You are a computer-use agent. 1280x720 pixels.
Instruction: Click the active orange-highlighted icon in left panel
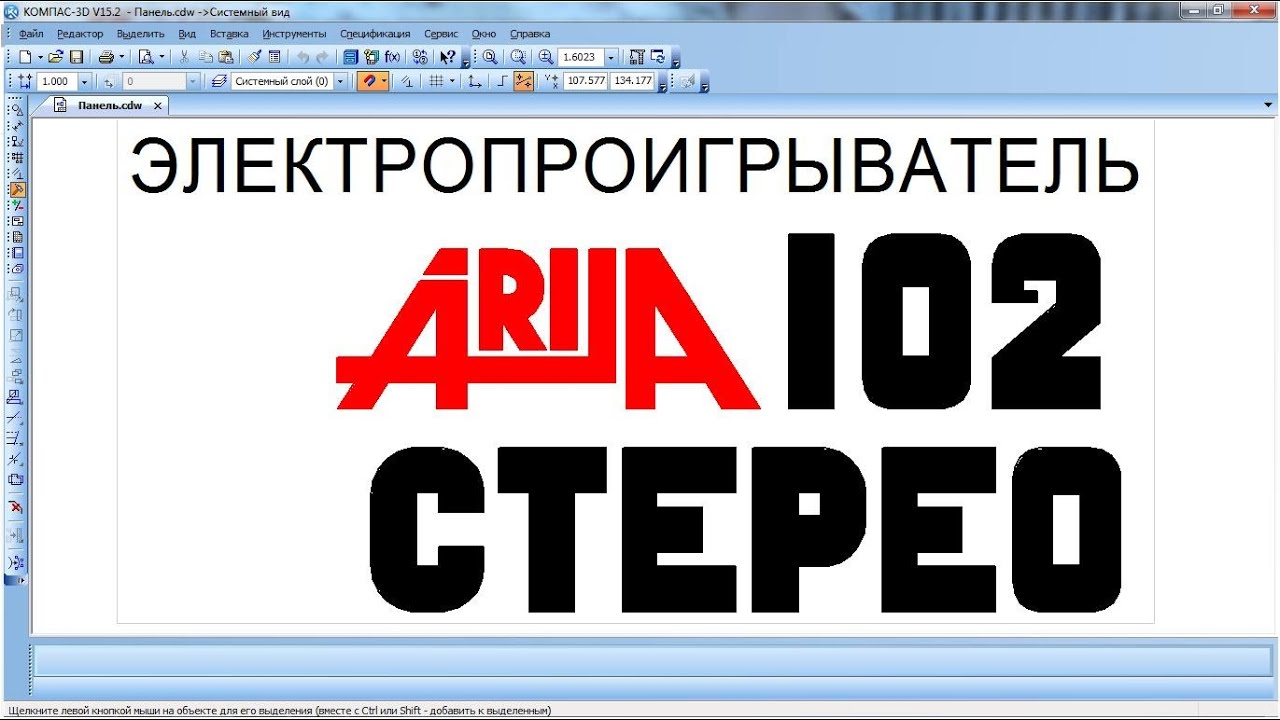point(16,189)
